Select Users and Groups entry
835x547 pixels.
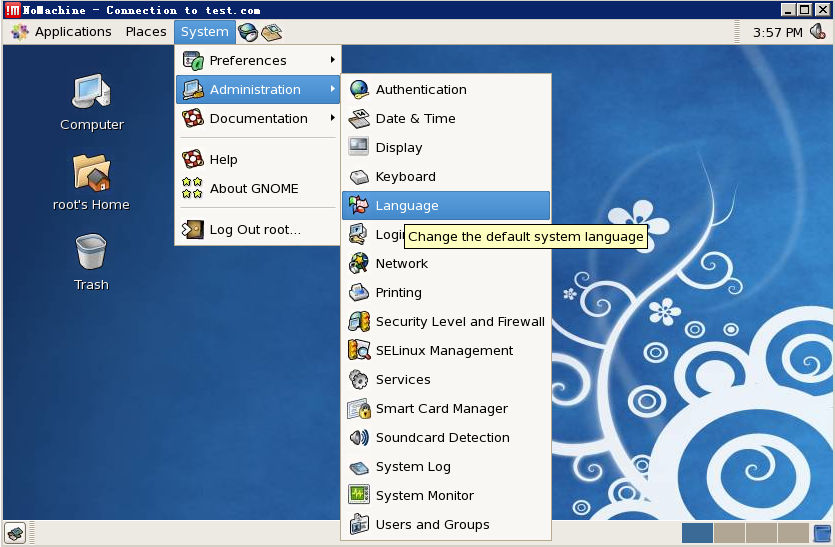446,524
